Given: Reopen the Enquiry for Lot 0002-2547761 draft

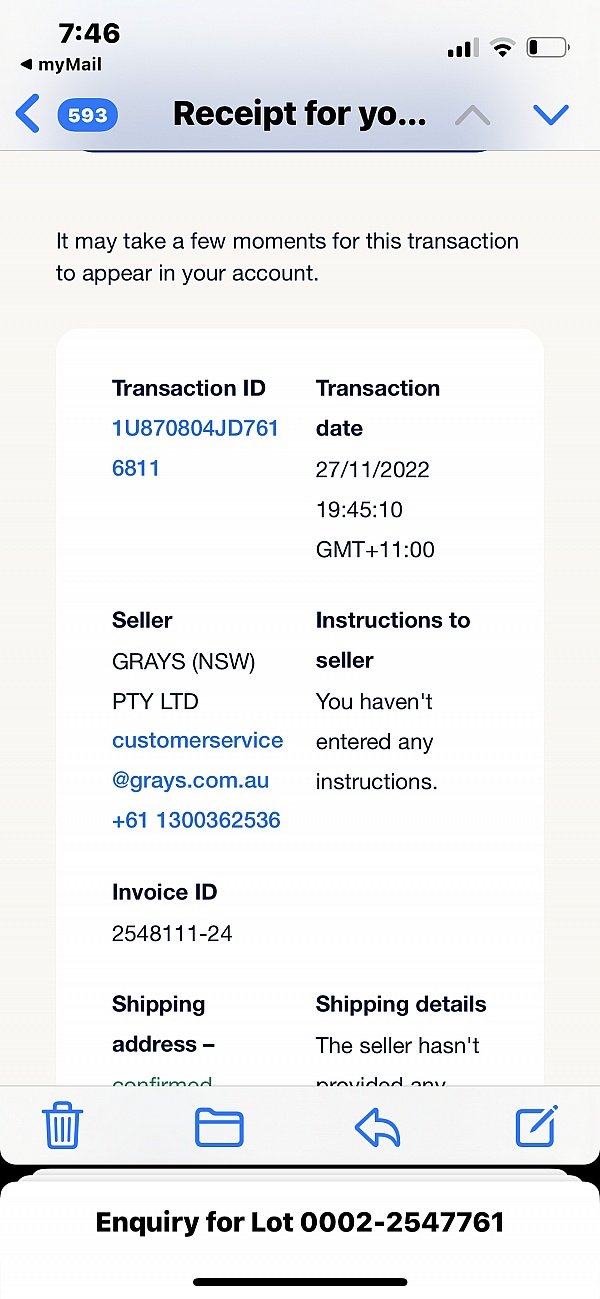Looking at the screenshot, I should [x=300, y=1222].
